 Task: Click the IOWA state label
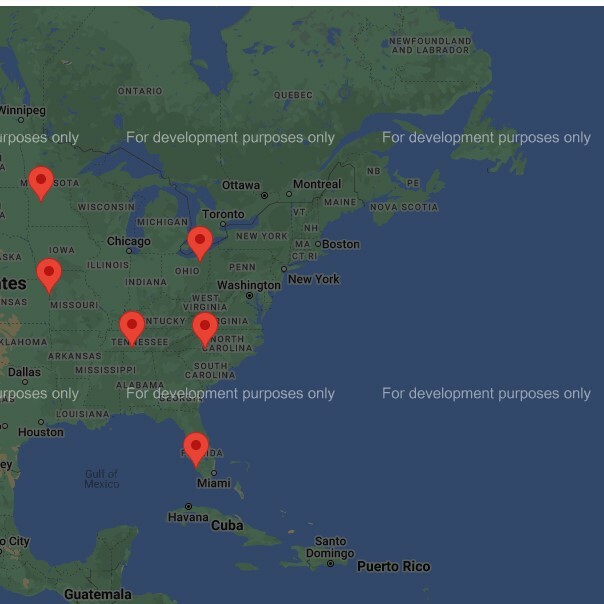[x=62, y=250]
